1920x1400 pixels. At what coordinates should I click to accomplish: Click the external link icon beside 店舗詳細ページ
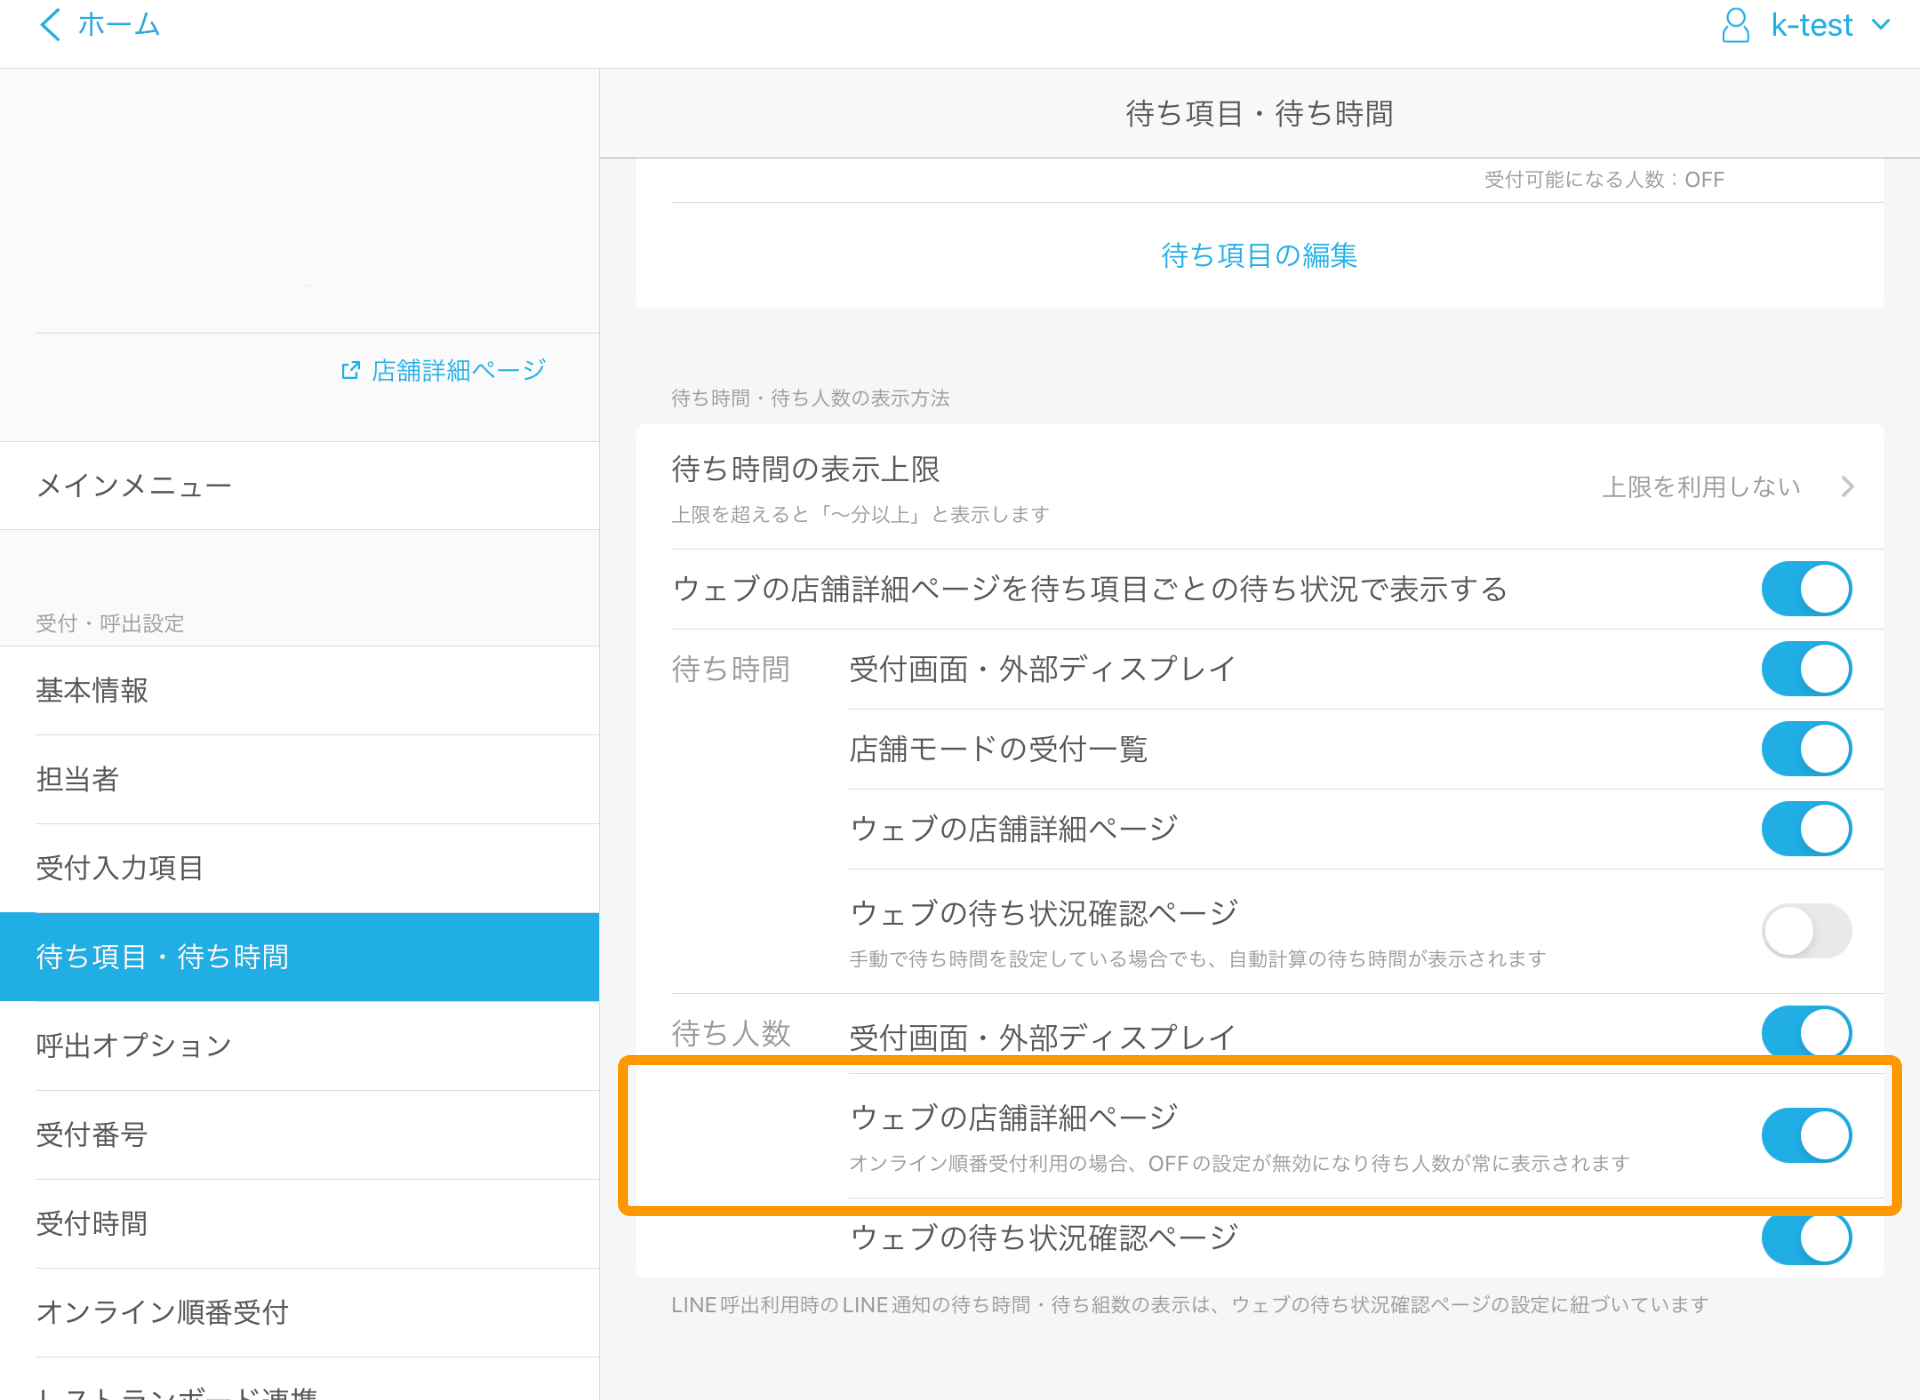350,371
